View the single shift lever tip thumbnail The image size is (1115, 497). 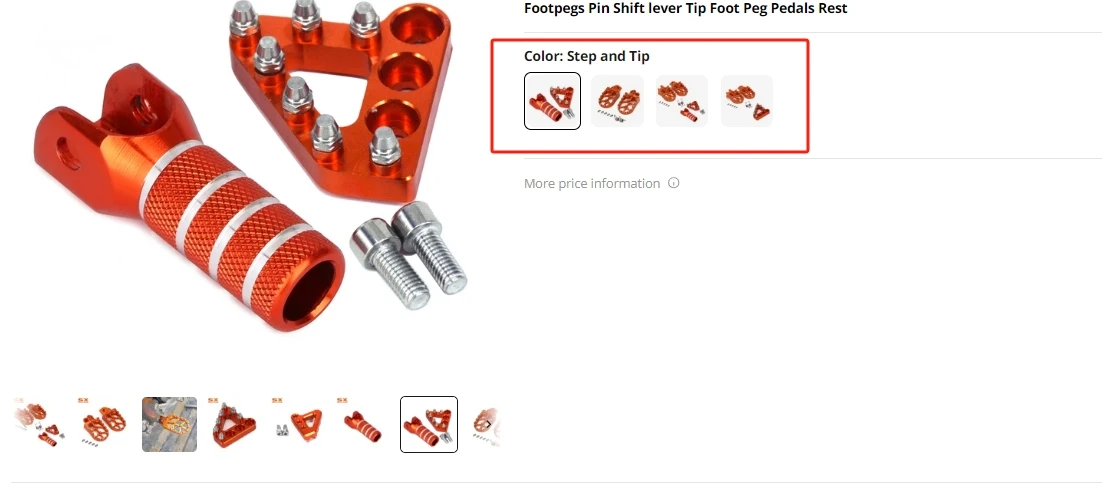click(363, 424)
